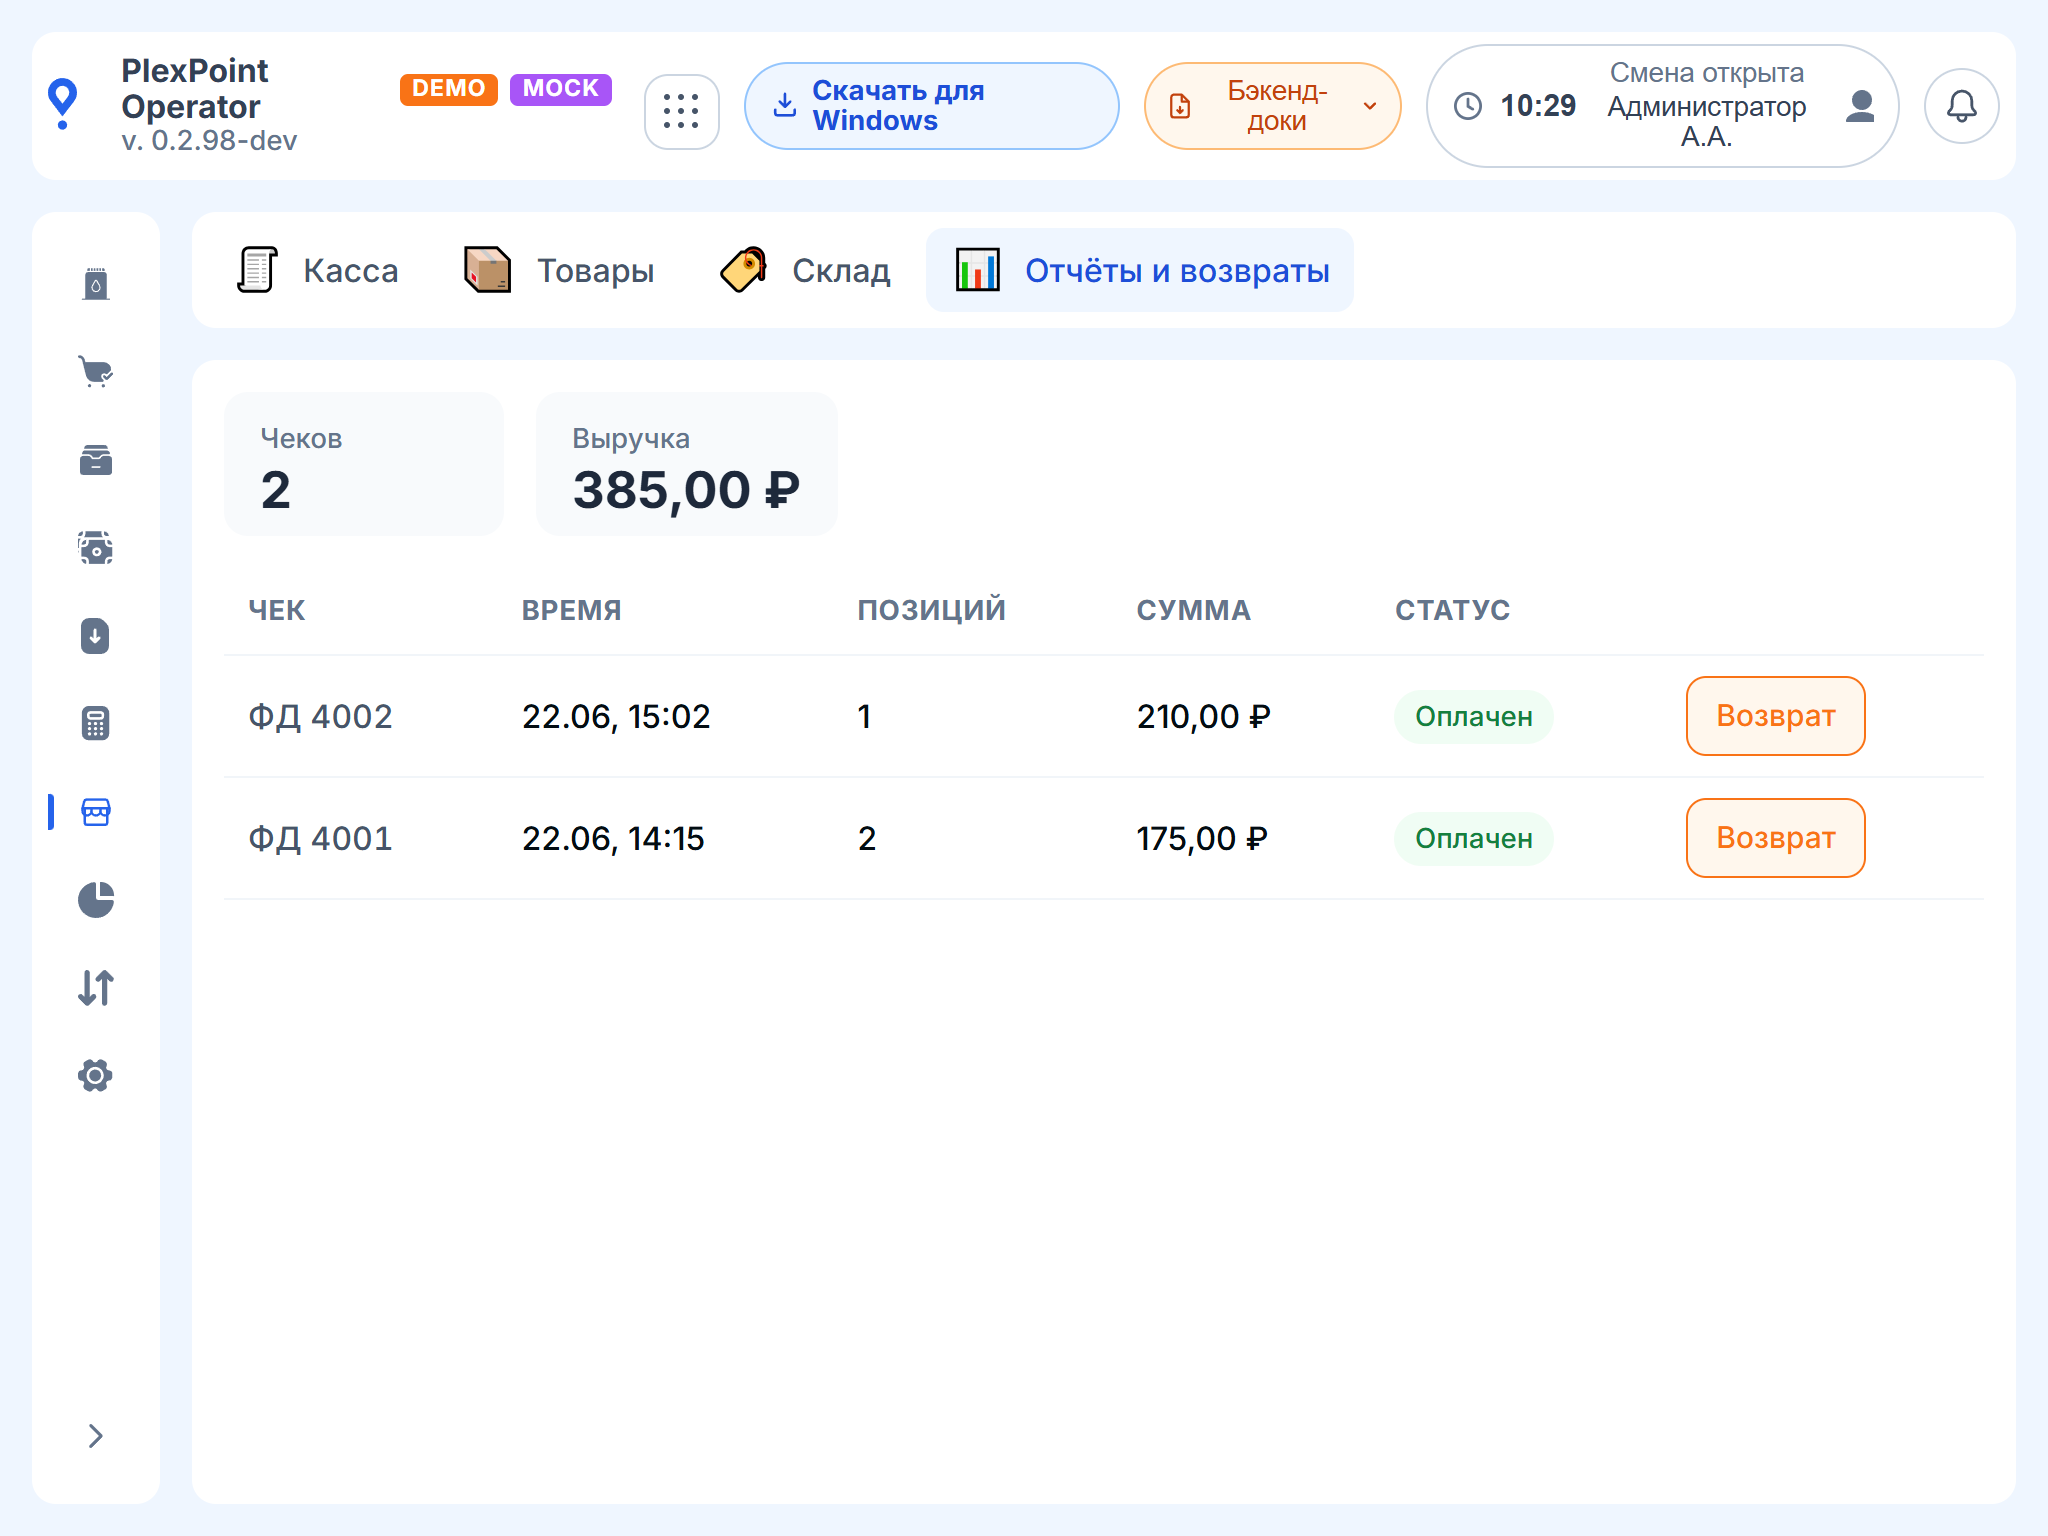Click Возврат for receipt ФД 4001
The height and width of the screenshot is (1536, 2048).
1775,838
